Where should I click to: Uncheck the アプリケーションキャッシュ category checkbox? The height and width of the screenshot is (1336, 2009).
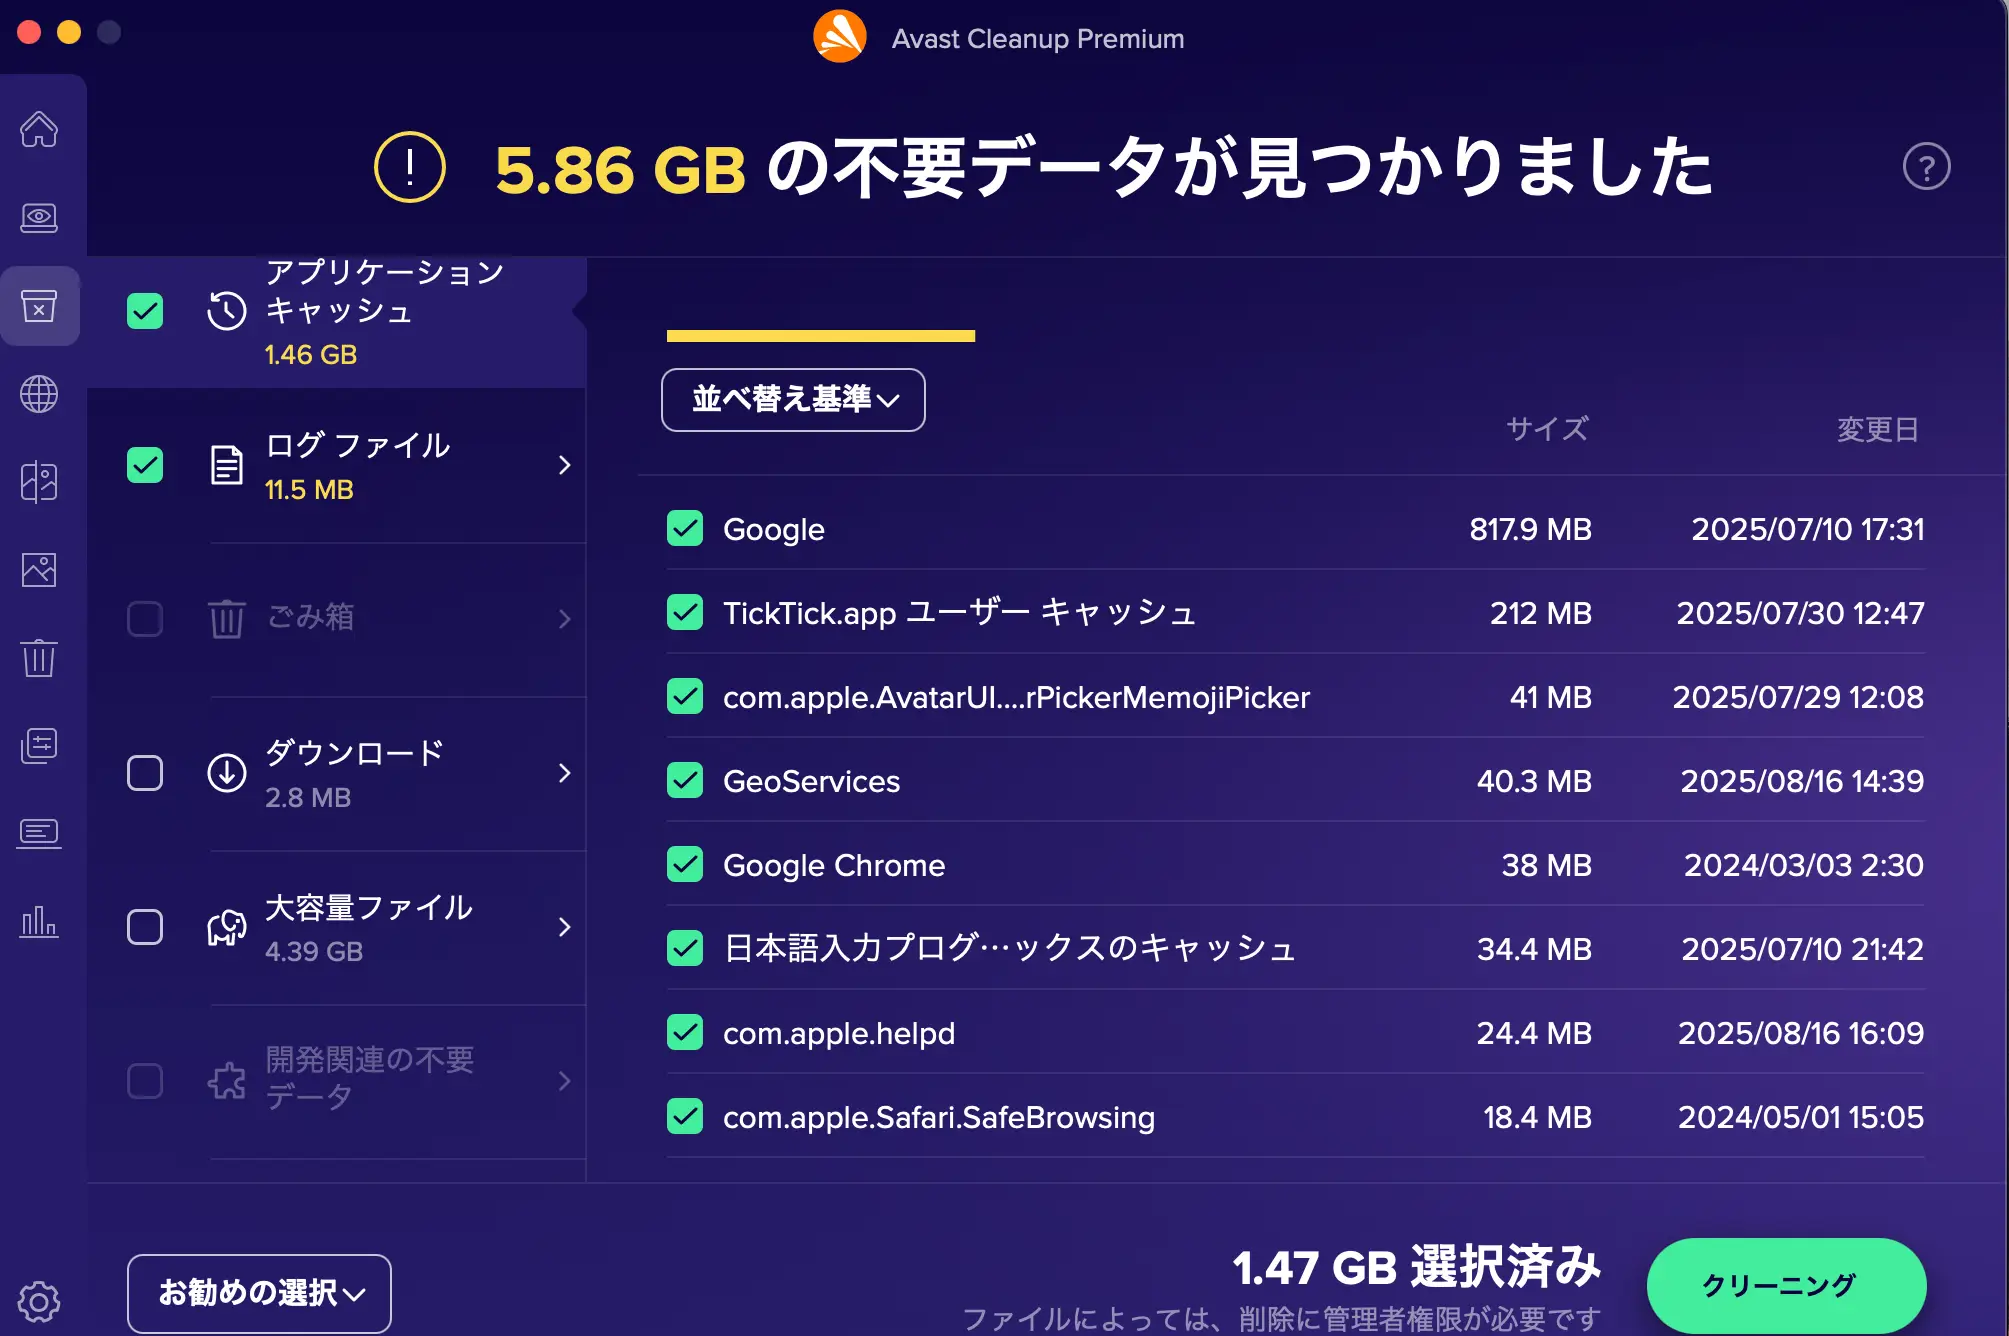(x=145, y=311)
